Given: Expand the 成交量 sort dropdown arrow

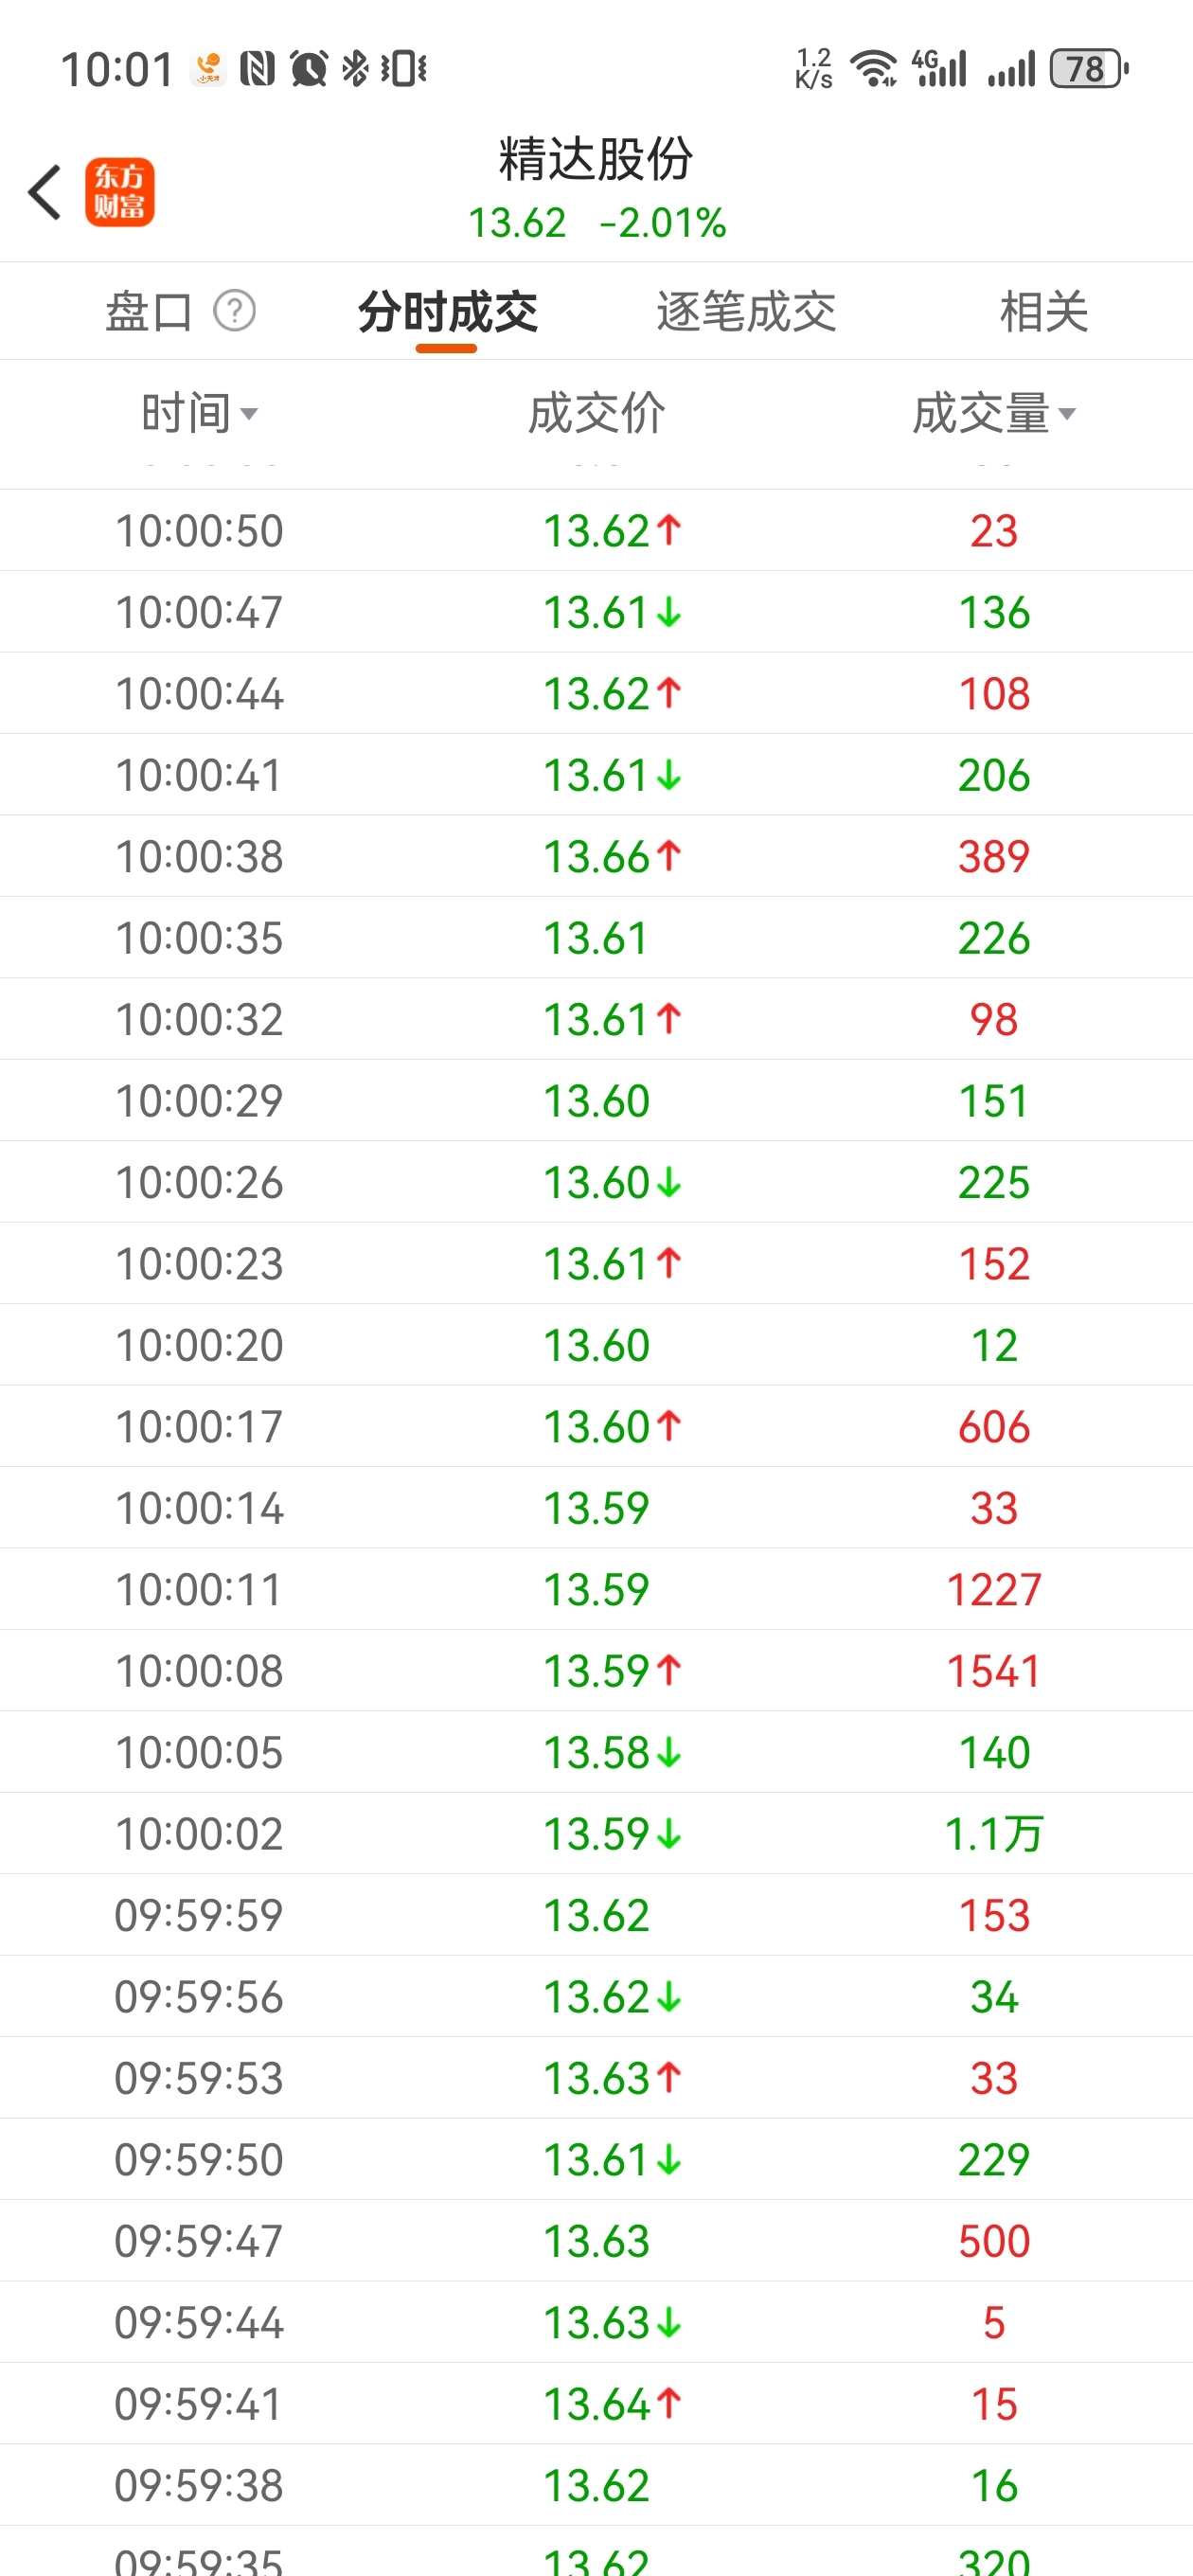Looking at the screenshot, I should pyautogui.click(x=1067, y=414).
